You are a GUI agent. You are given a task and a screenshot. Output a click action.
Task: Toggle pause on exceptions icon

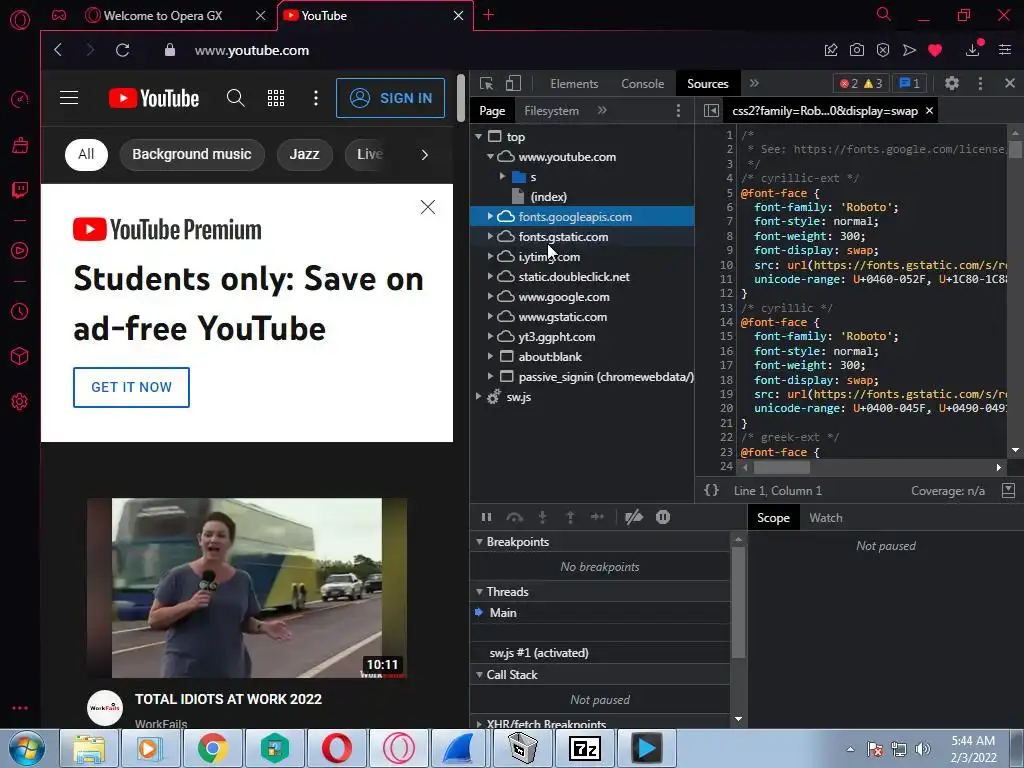[663, 517]
